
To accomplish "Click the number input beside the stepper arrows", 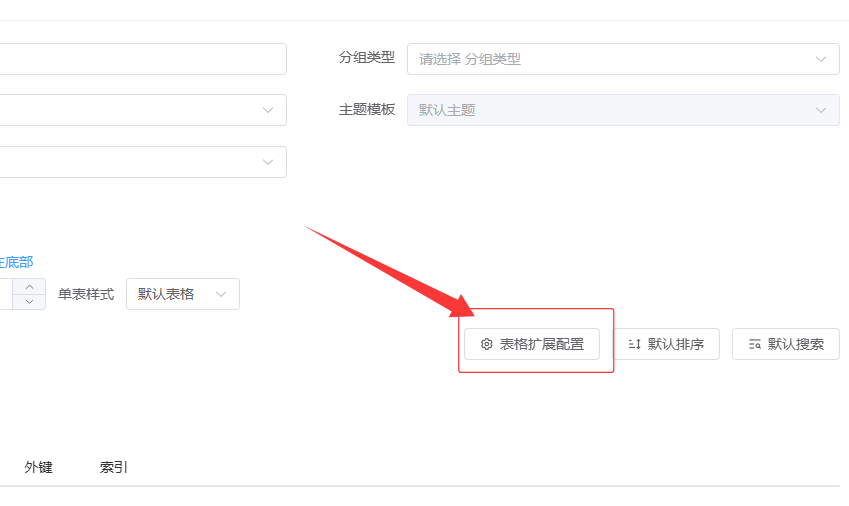I will 5,294.
